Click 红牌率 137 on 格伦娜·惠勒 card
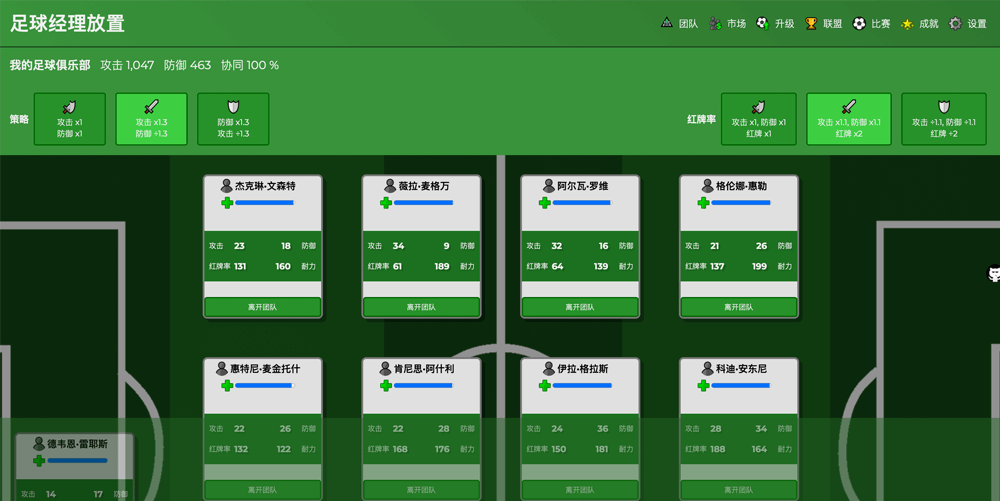 pyautogui.click(x=705, y=266)
